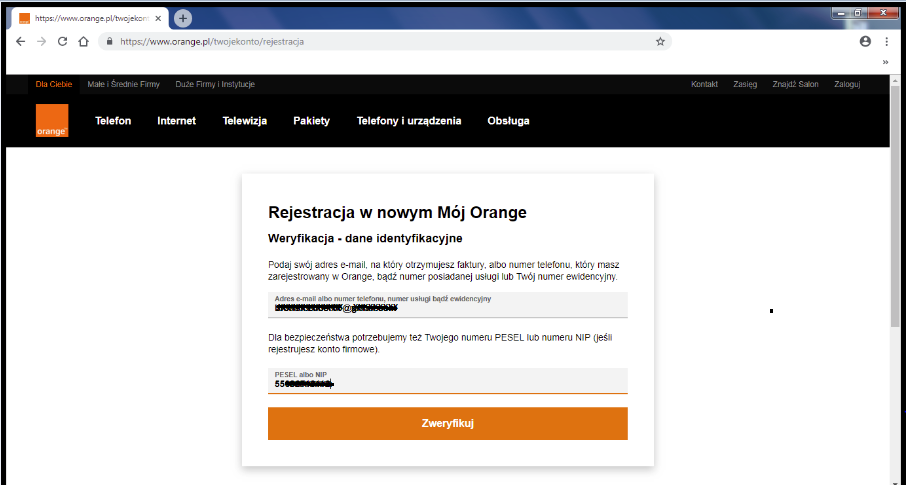Click the page vertical scrollbar
Screen dimensions: 906x485
pos(896,208)
